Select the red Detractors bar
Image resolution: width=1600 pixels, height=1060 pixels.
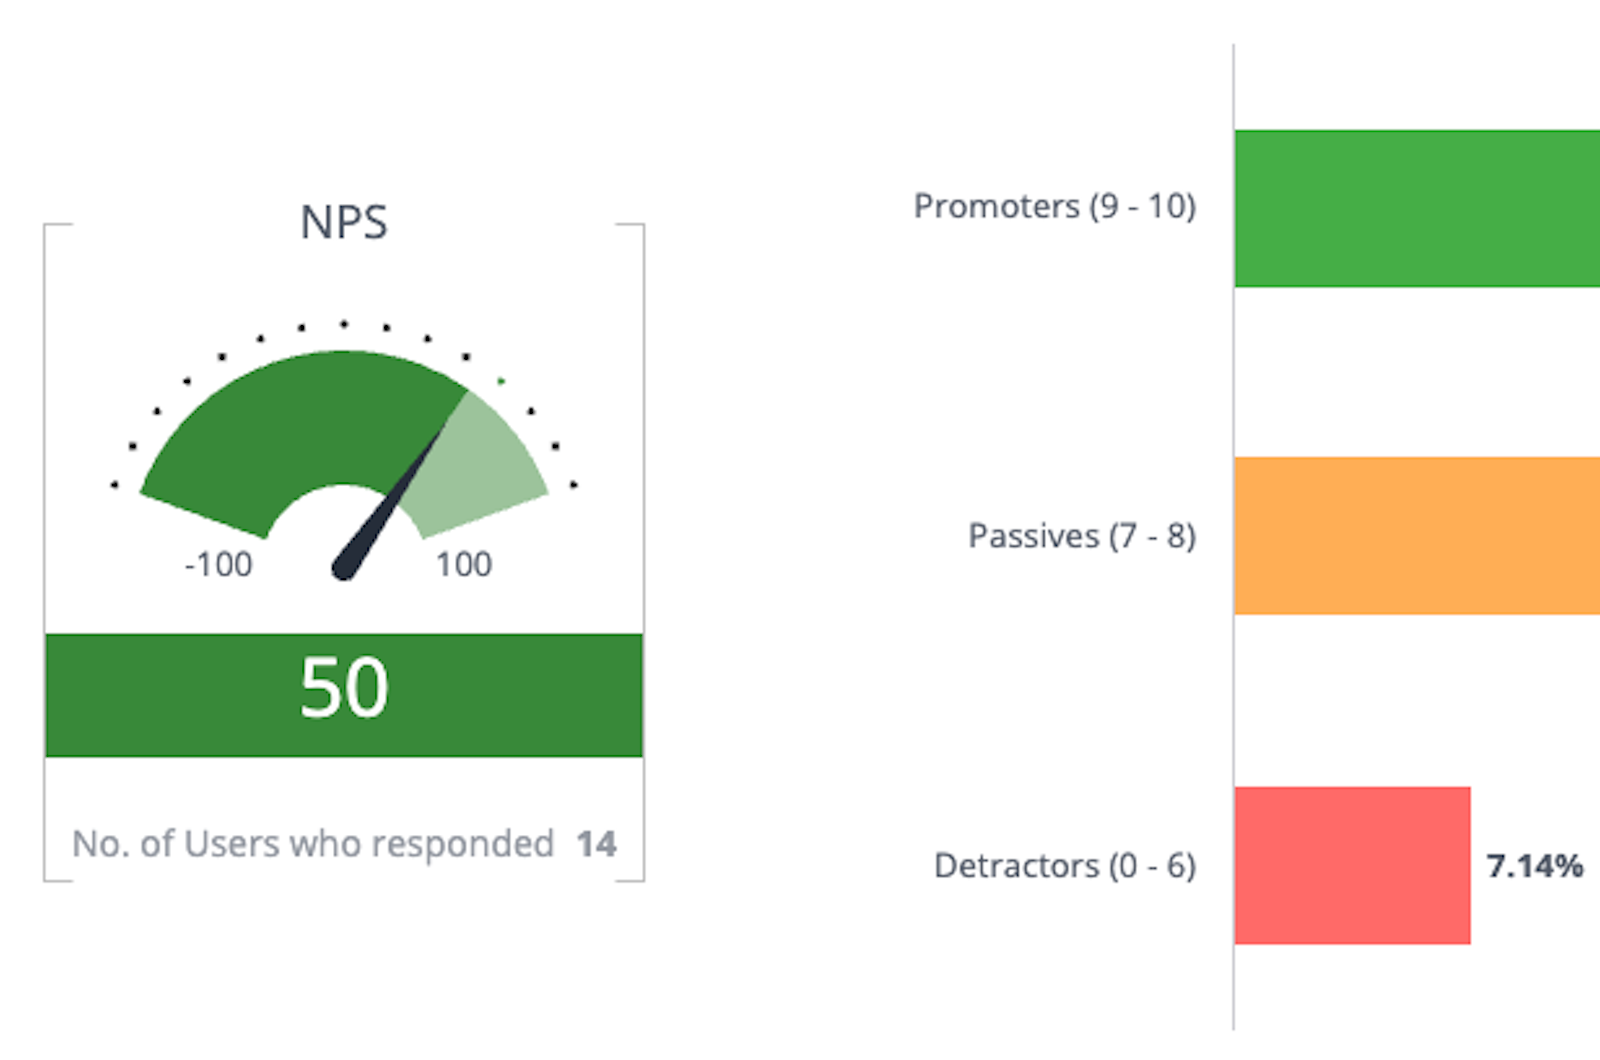coord(1352,865)
